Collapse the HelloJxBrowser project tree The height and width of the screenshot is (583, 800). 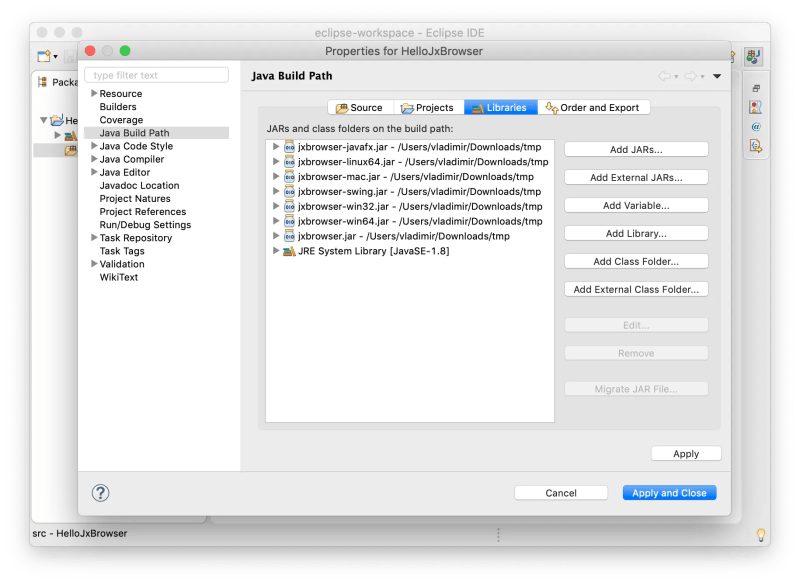(x=44, y=120)
